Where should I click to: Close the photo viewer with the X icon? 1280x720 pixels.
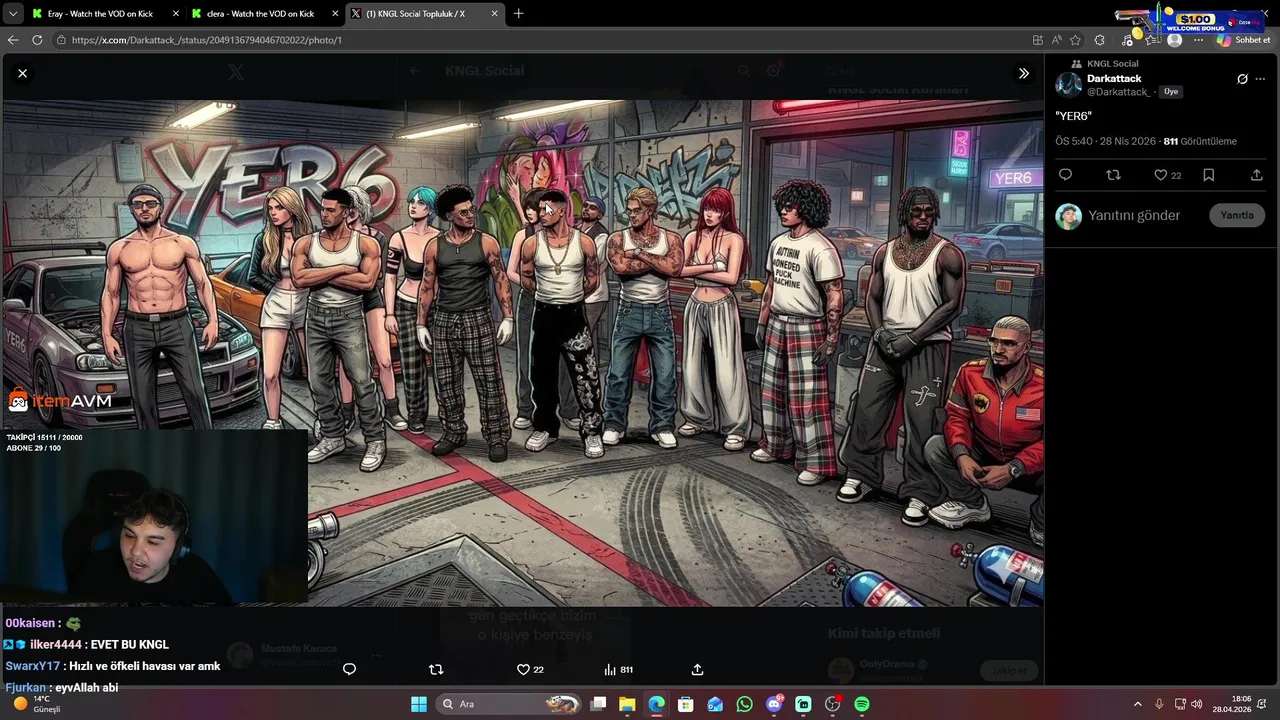click(x=22, y=73)
